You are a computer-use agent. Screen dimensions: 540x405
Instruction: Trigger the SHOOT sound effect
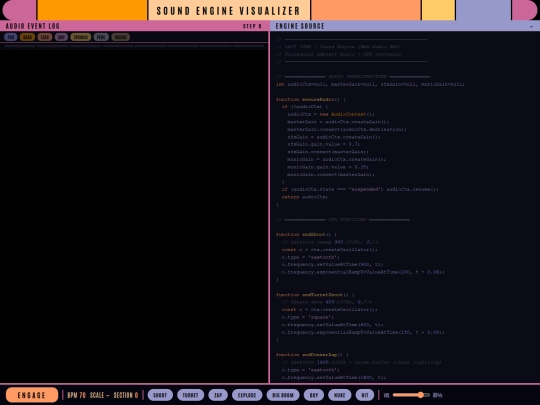(160, 395)
